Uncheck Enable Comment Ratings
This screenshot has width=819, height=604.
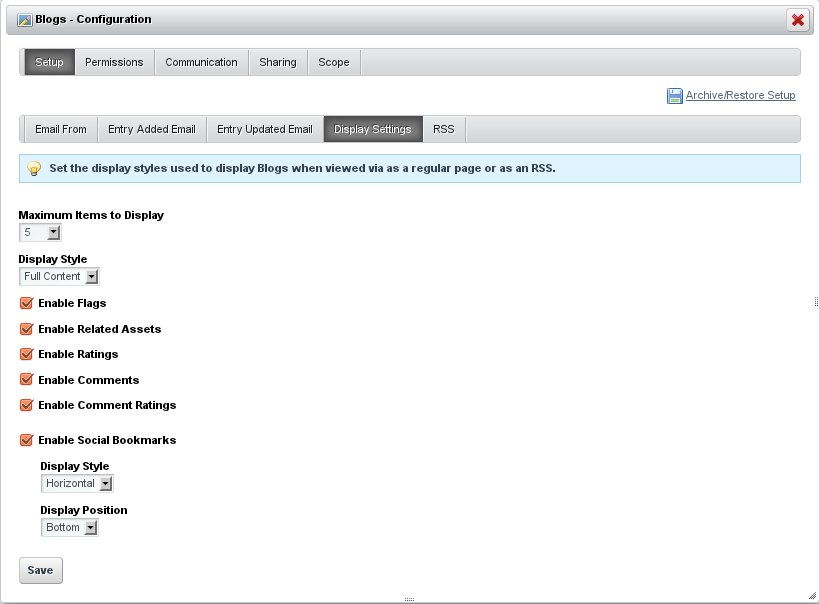(27, 405)
